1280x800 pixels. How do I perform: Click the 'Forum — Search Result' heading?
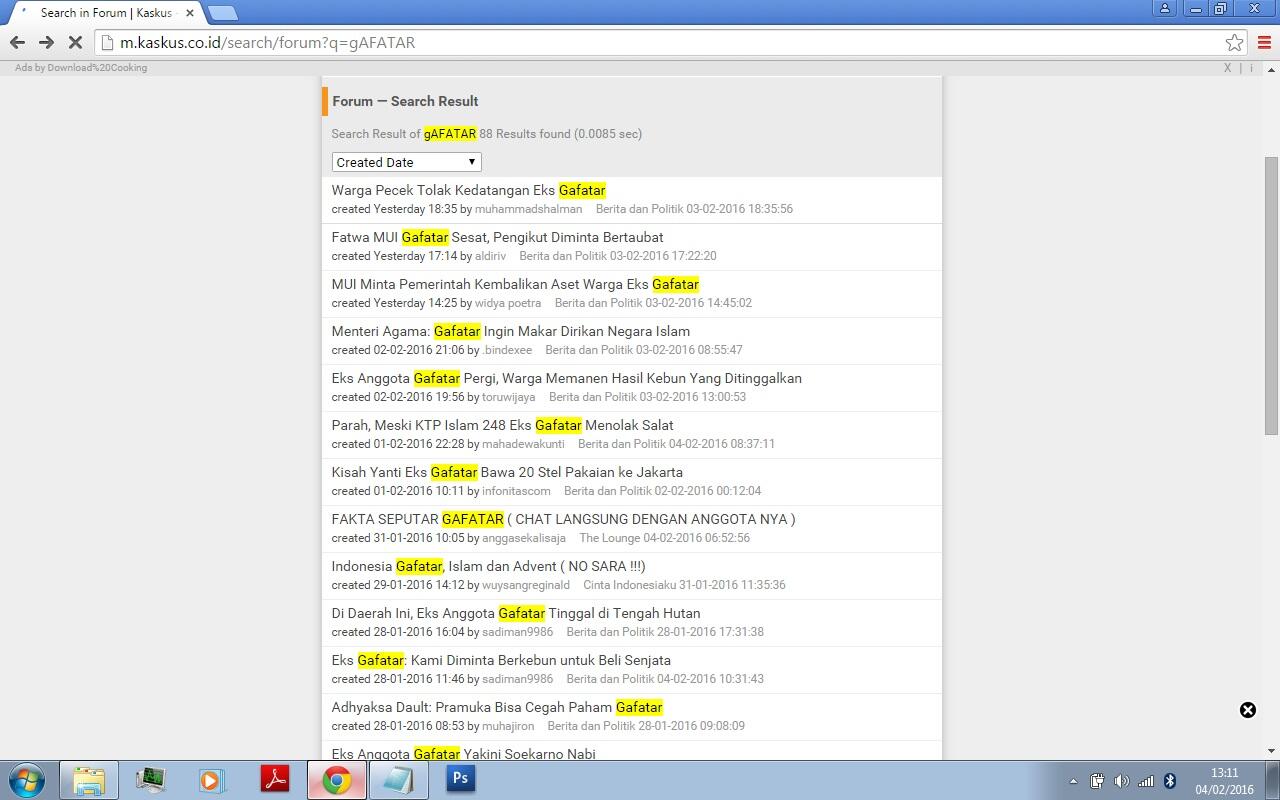click(405, 101)
